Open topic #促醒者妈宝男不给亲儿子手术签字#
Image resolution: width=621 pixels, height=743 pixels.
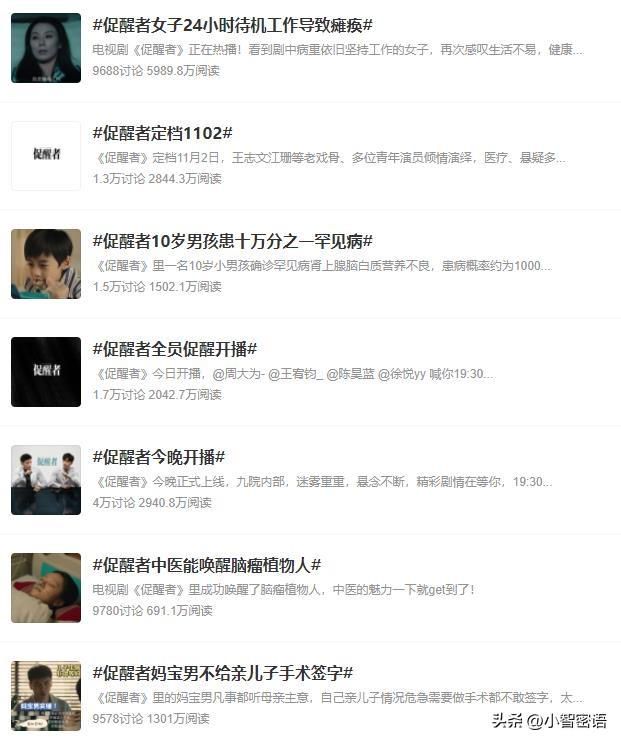point(223,673)
